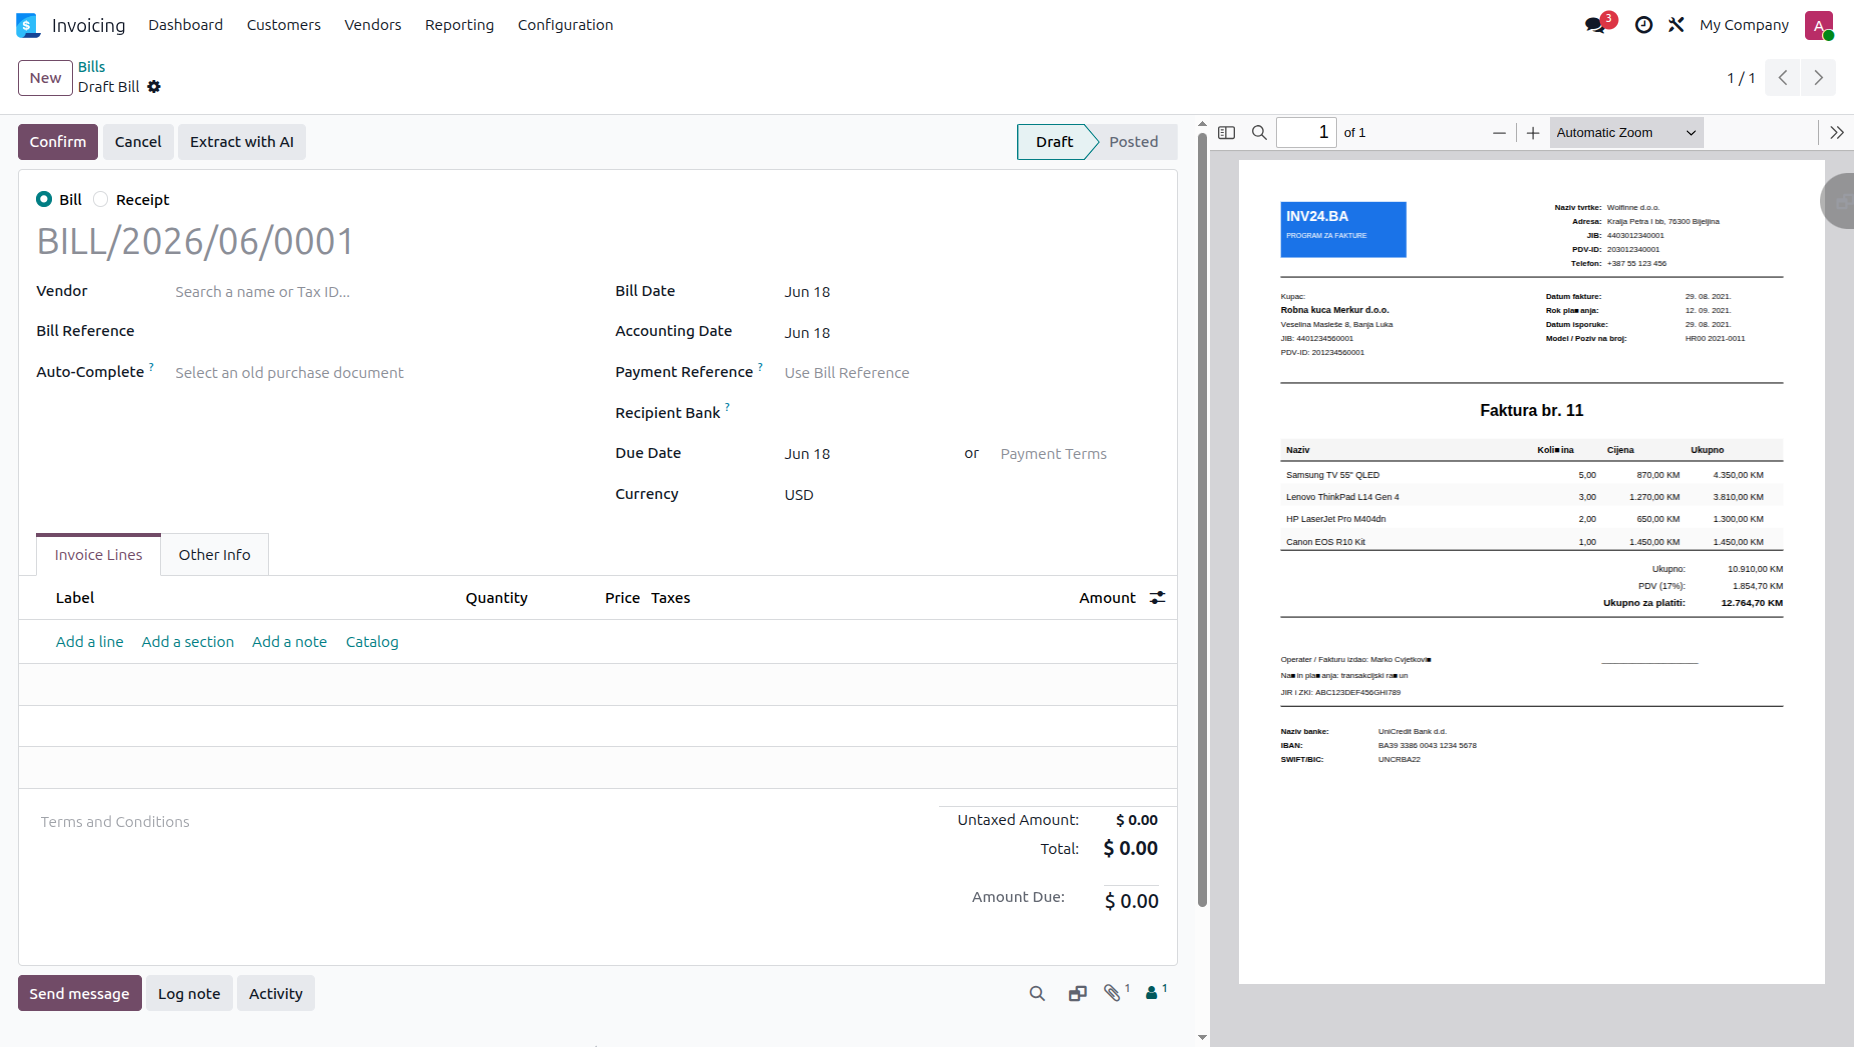Switch to the Other Info tab

(215, 555)
